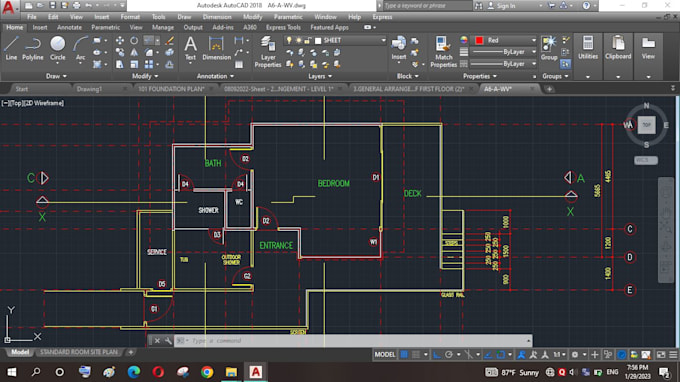Click the Insert block tool
Viewport: 680px width, 382px height.
point(399,48)
